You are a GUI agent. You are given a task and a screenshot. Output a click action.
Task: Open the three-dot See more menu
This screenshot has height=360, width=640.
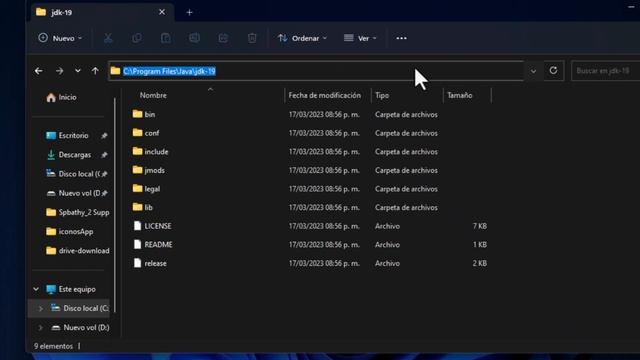401,38
